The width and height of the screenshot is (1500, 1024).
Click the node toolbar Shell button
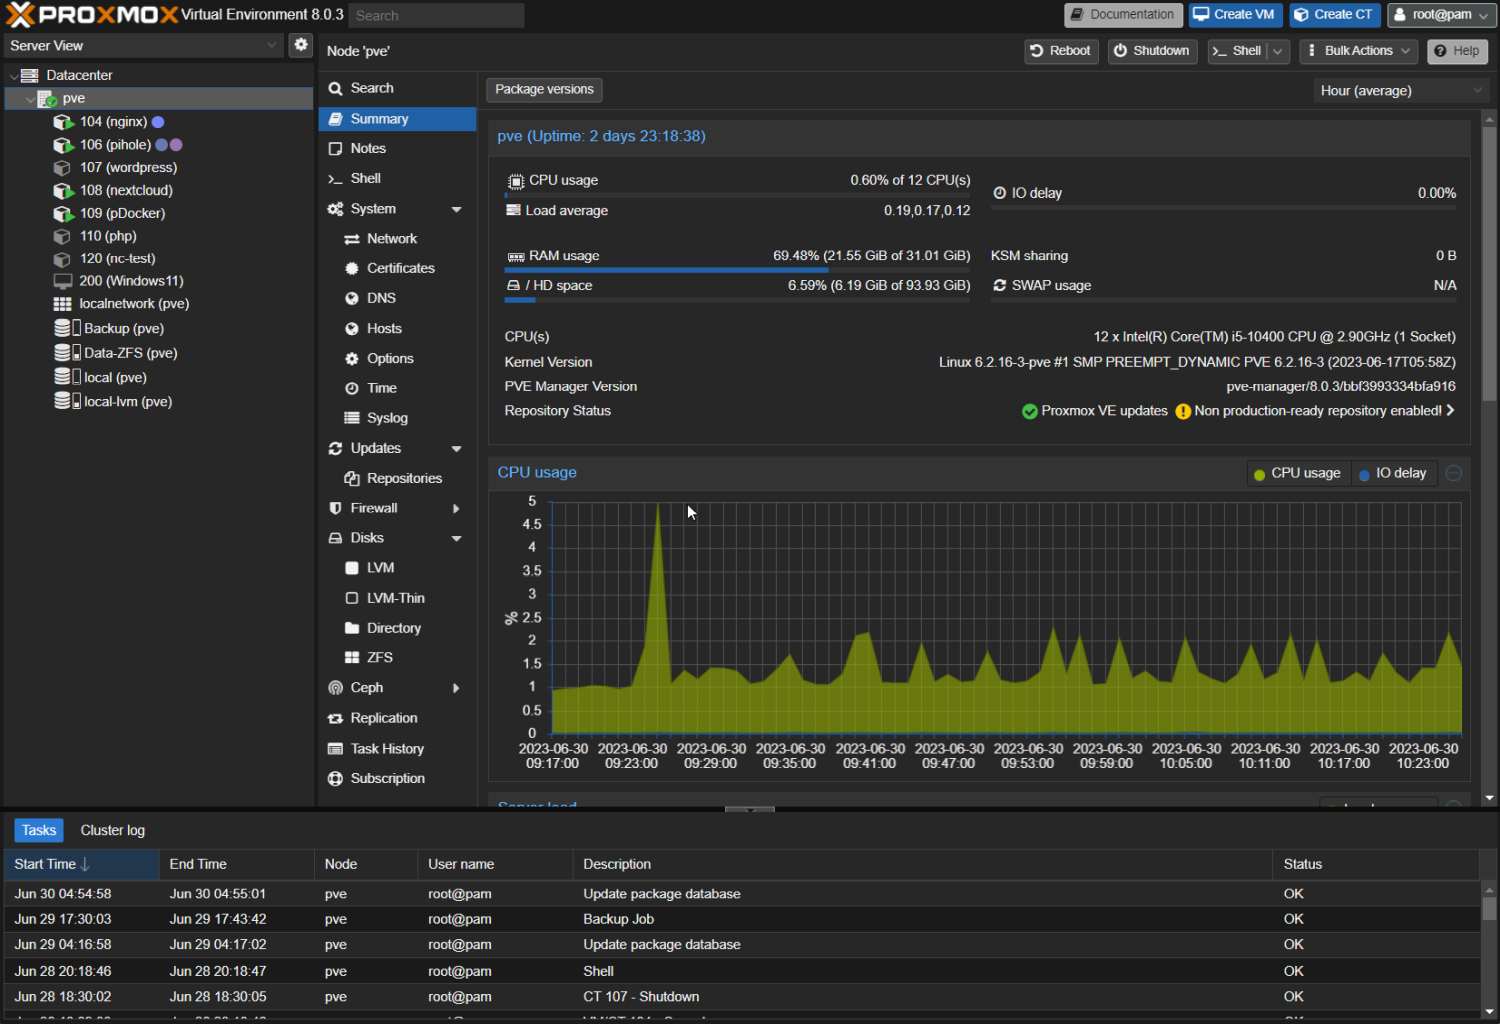(1237, 51)
